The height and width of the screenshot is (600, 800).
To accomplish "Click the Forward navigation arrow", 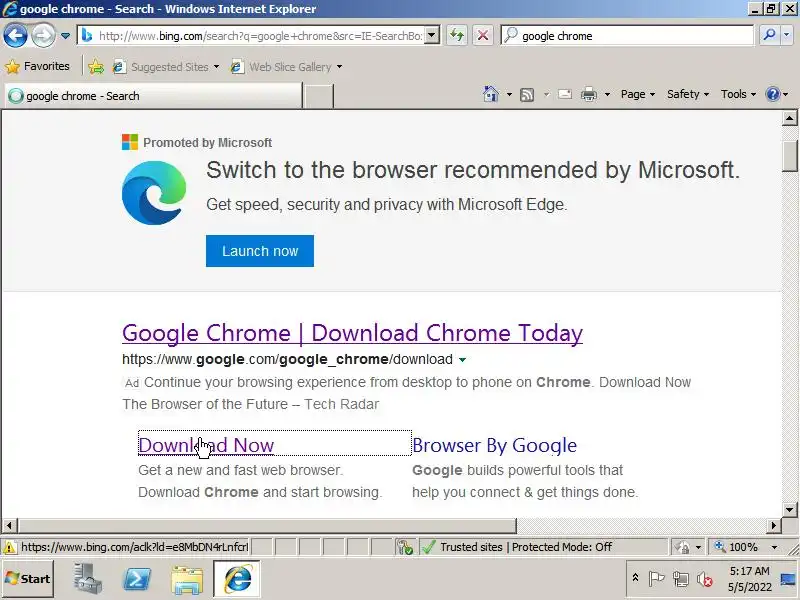I will 44,36.
